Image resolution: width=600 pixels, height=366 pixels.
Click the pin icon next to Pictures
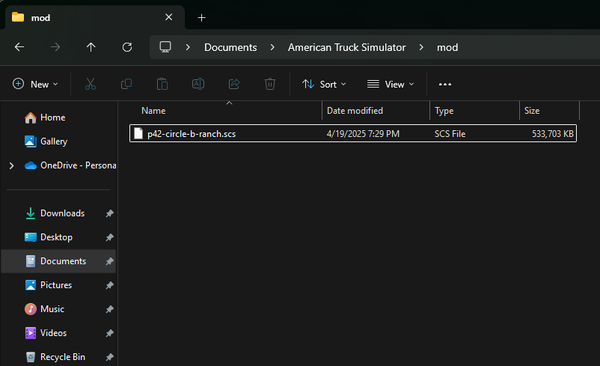(109, 285)
